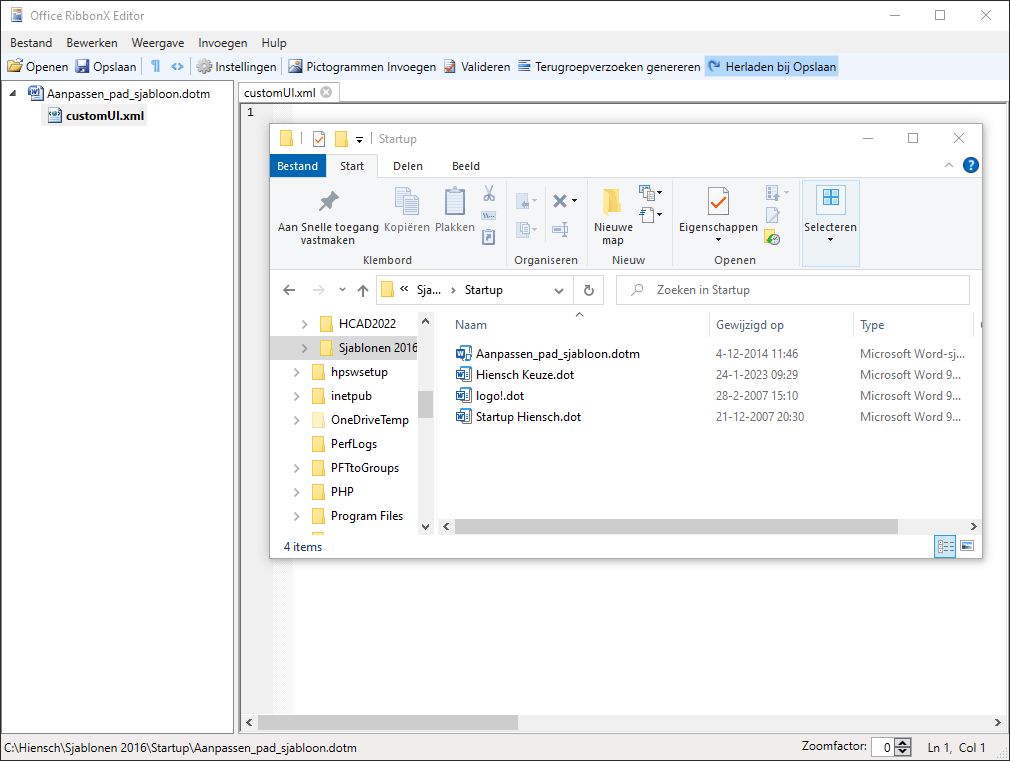Sort by the Gewijzigd op column
Image resolution: width=1010 pixels, height=761 pixels.
(750, 325)
